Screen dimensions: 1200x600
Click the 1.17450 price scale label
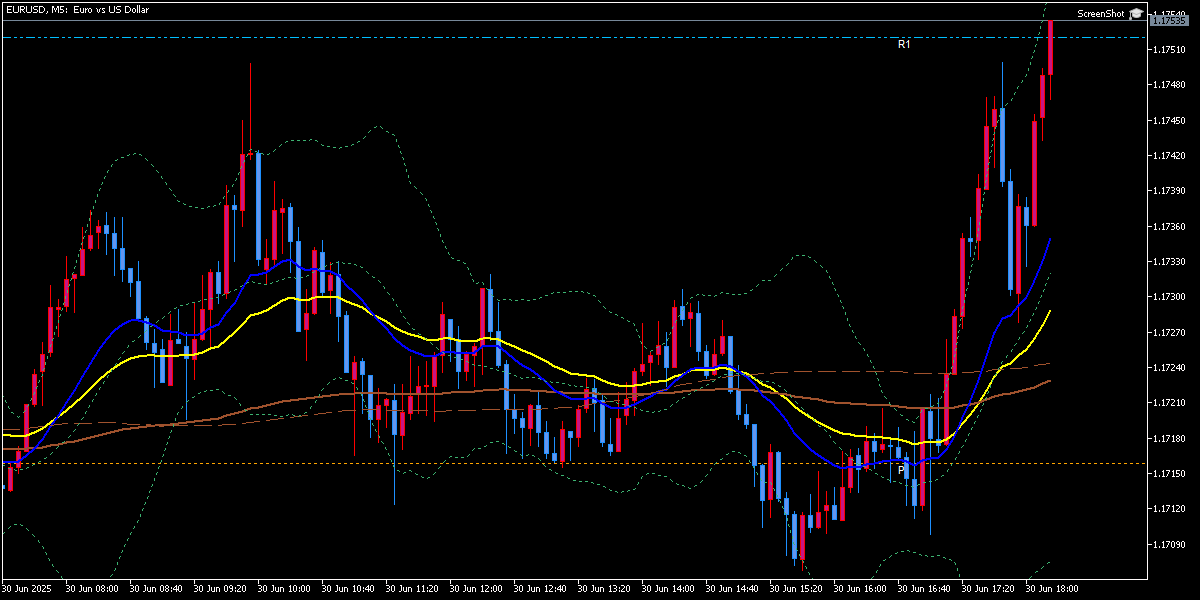[1168, 120]
